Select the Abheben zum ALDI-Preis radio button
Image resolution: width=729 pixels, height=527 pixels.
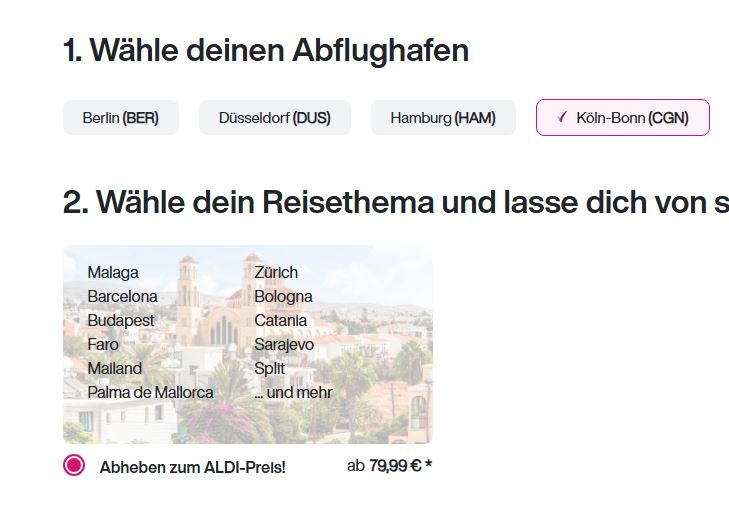(x=74, y=465)
